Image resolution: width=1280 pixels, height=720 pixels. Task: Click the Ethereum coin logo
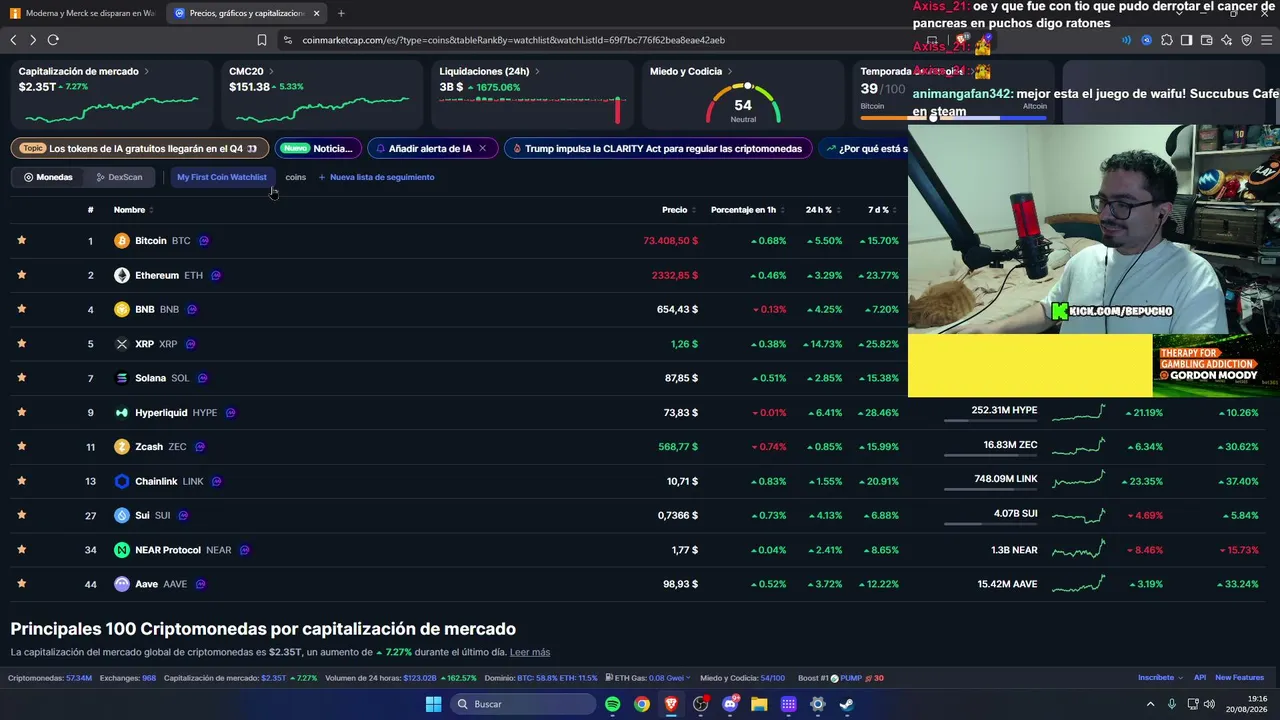coord(122,275)
